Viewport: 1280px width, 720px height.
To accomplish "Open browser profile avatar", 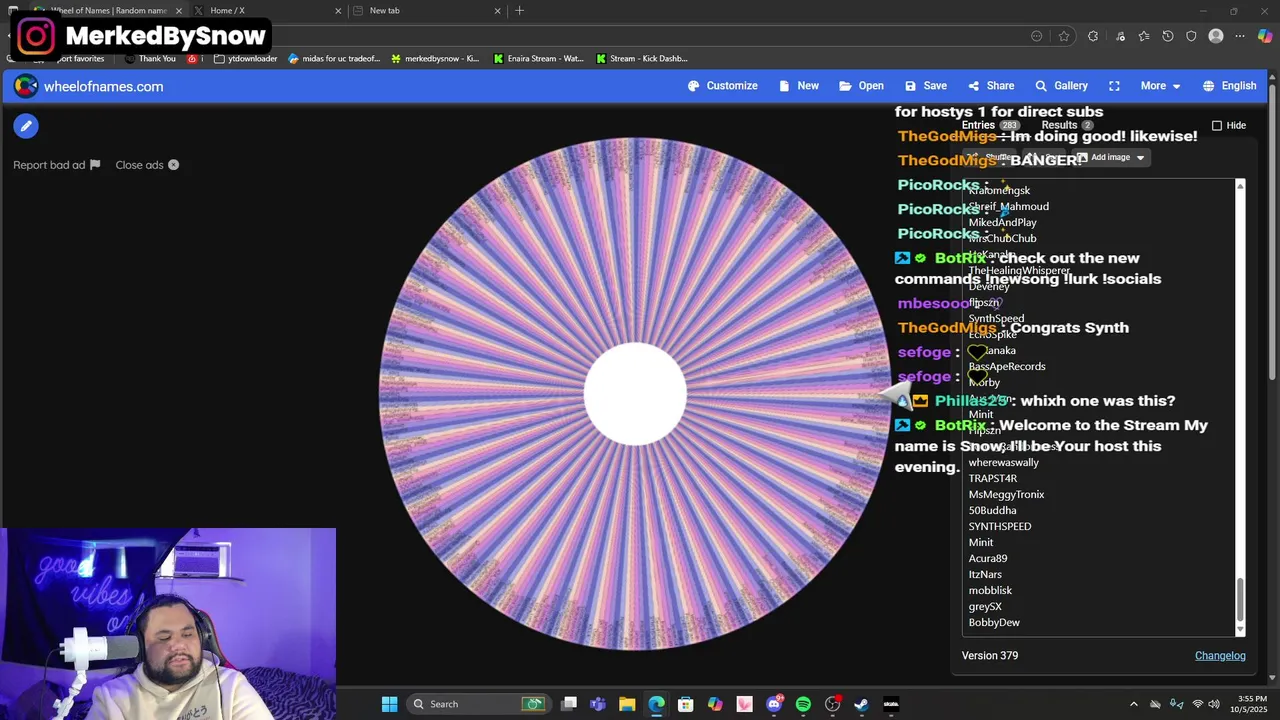I will pyautogui.click(x=1216, y=36).
